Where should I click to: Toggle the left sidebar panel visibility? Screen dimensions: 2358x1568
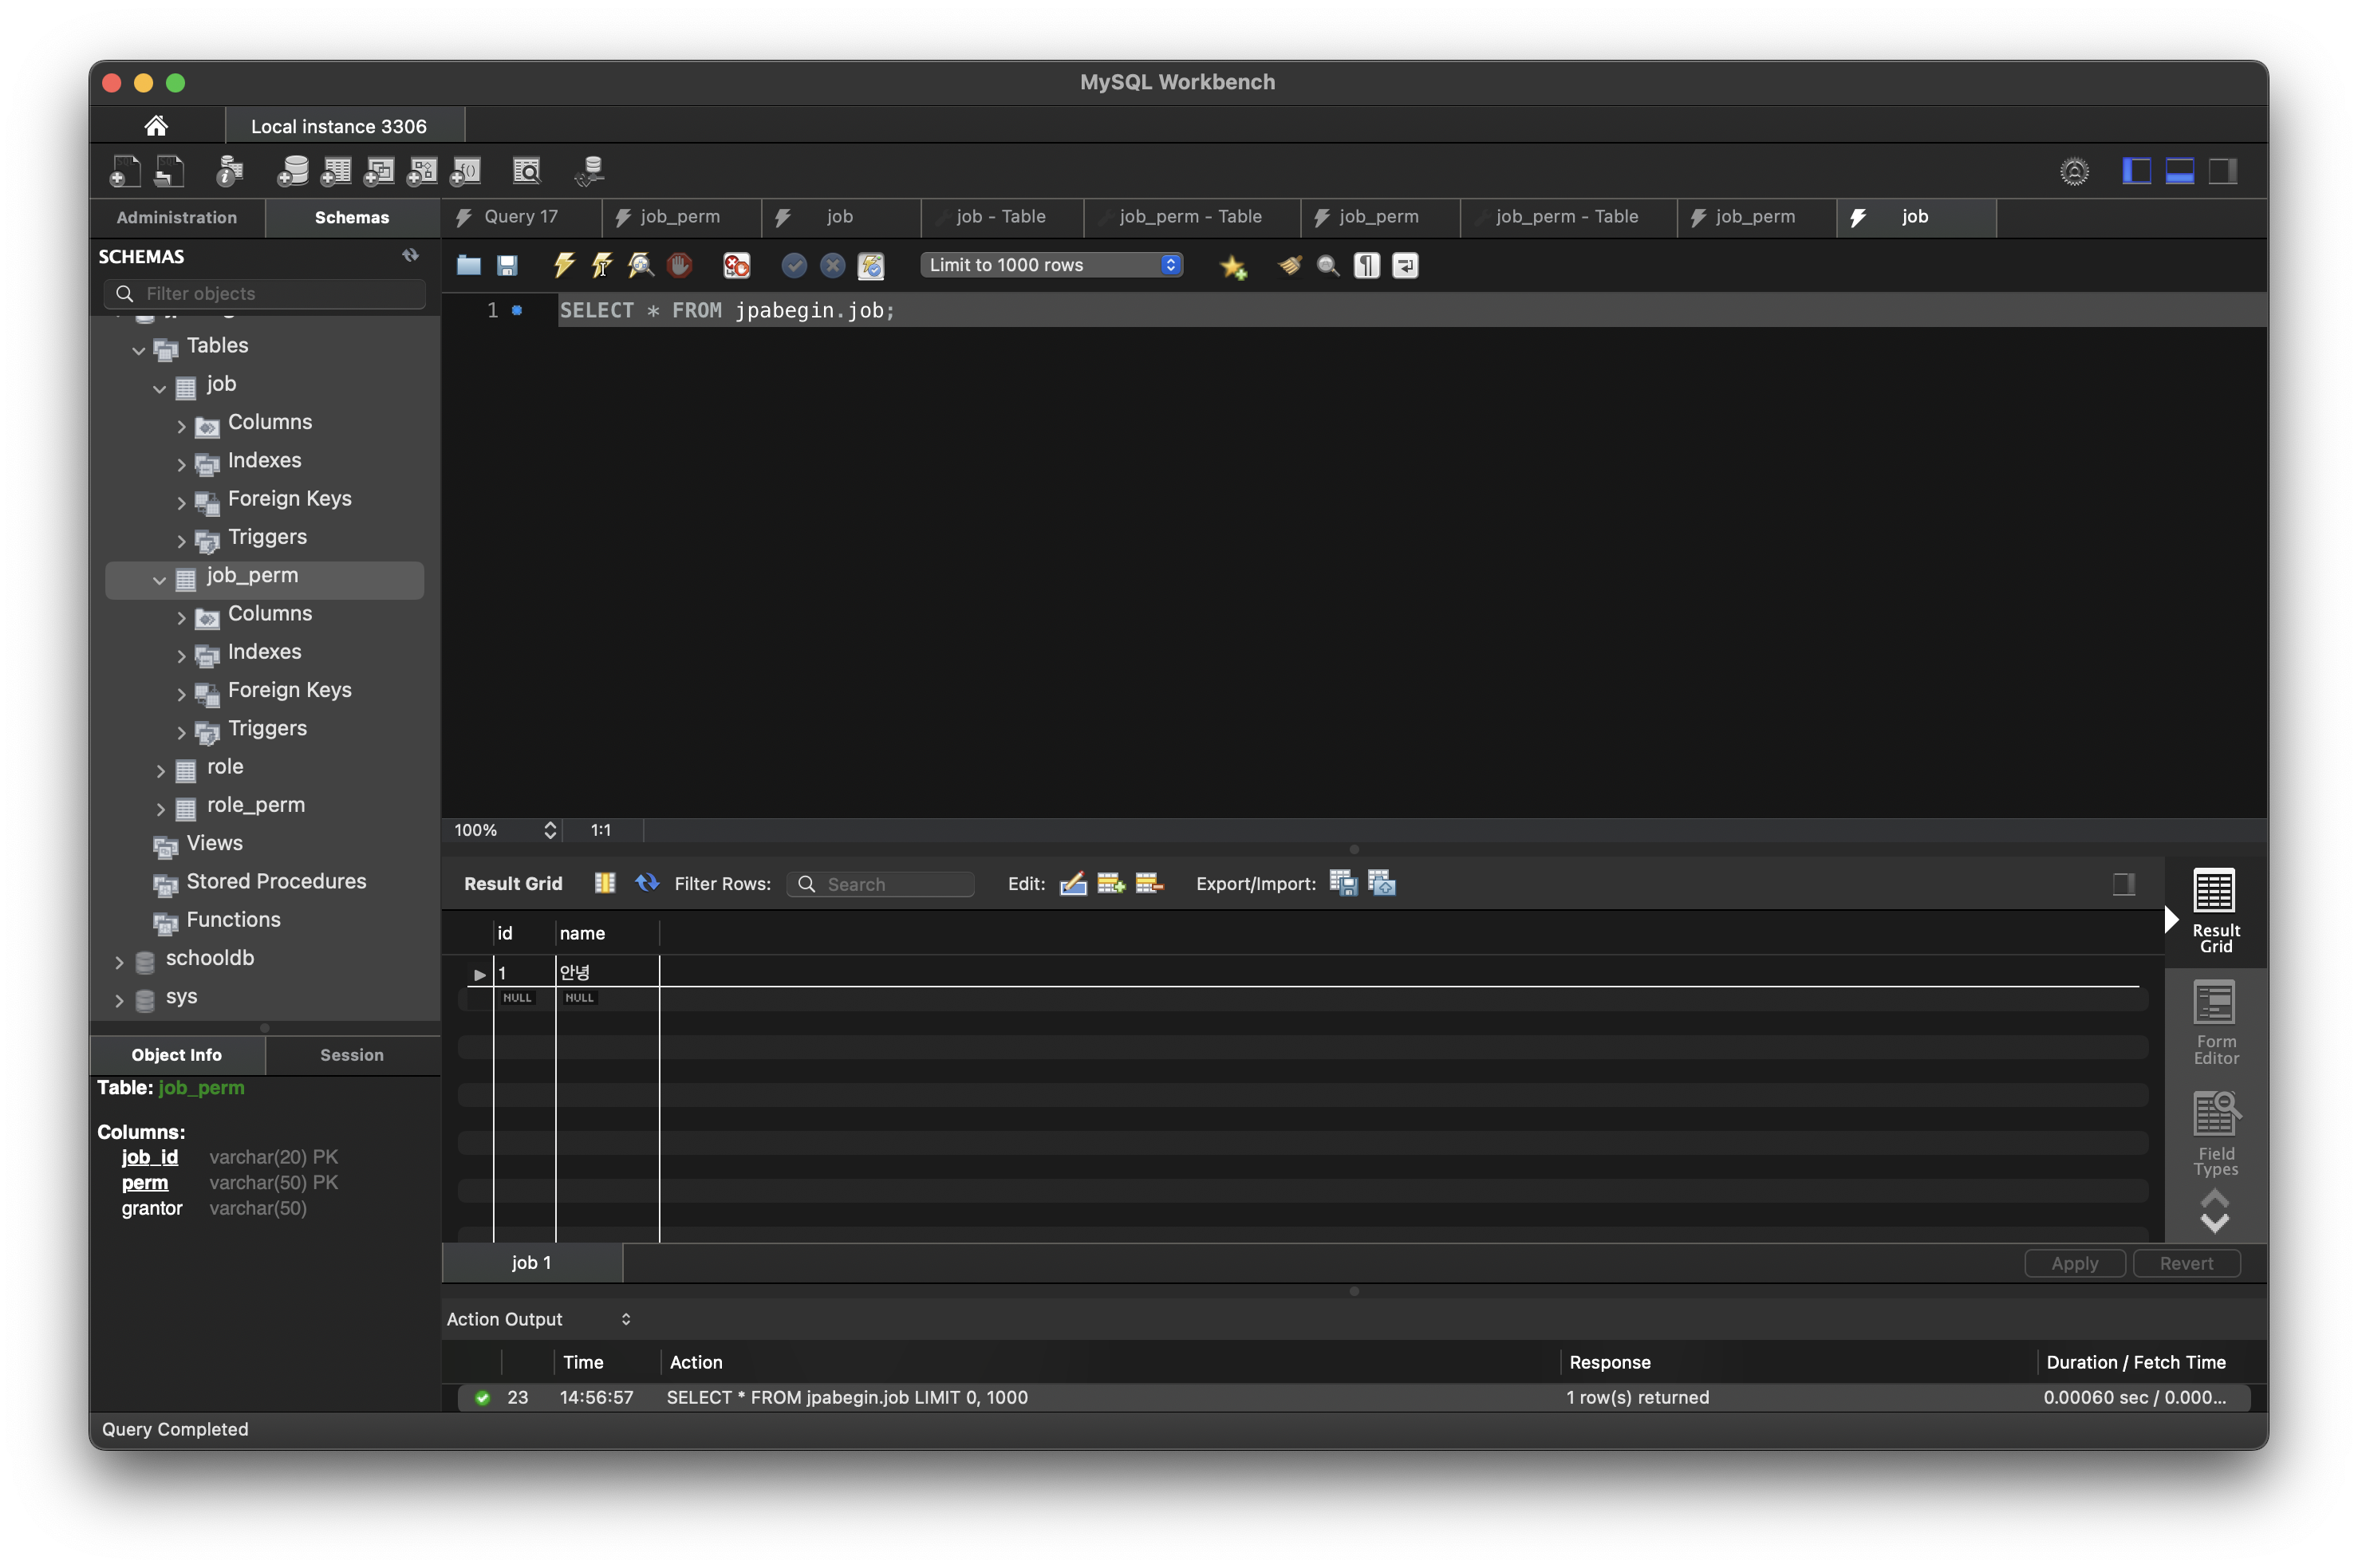pos(2136,171)
